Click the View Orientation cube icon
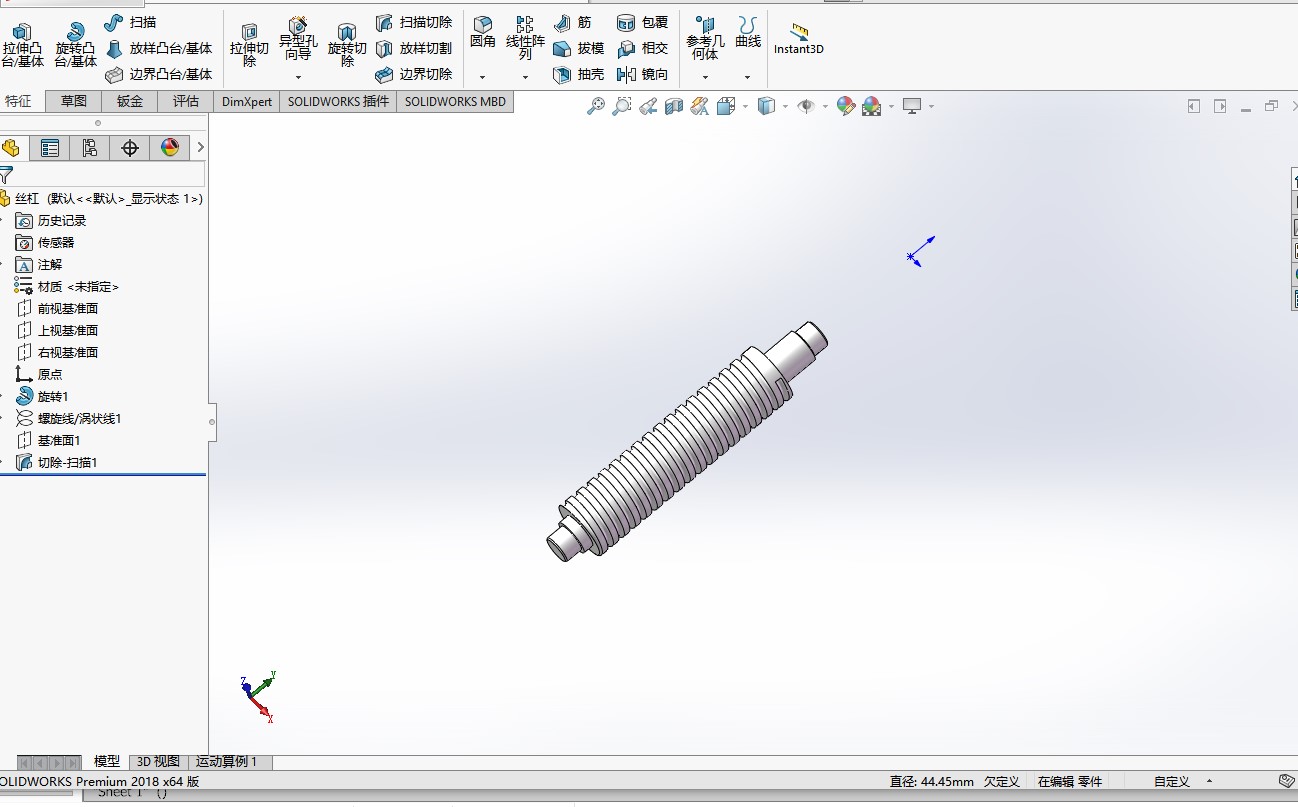 [x=725, y=106]
